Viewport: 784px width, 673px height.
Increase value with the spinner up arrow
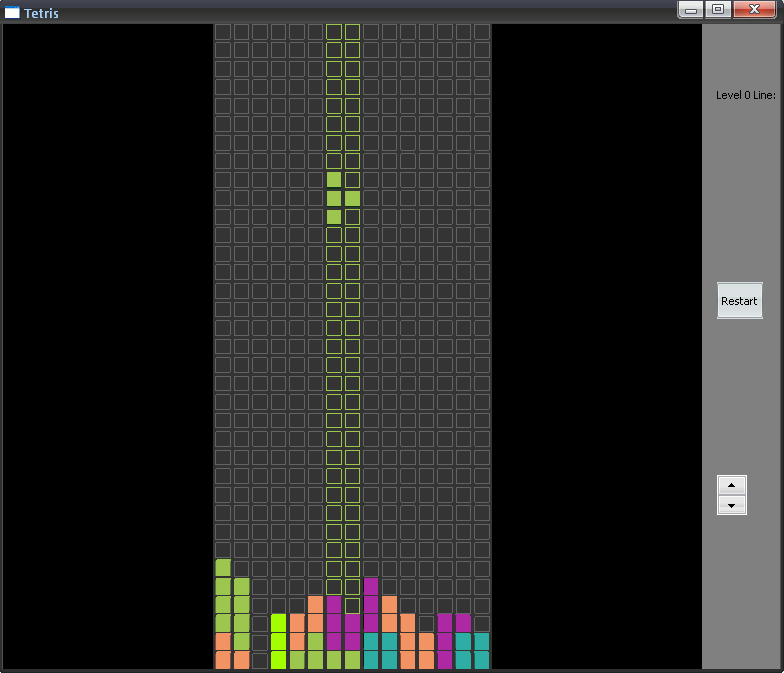click(x=732, y=485)
